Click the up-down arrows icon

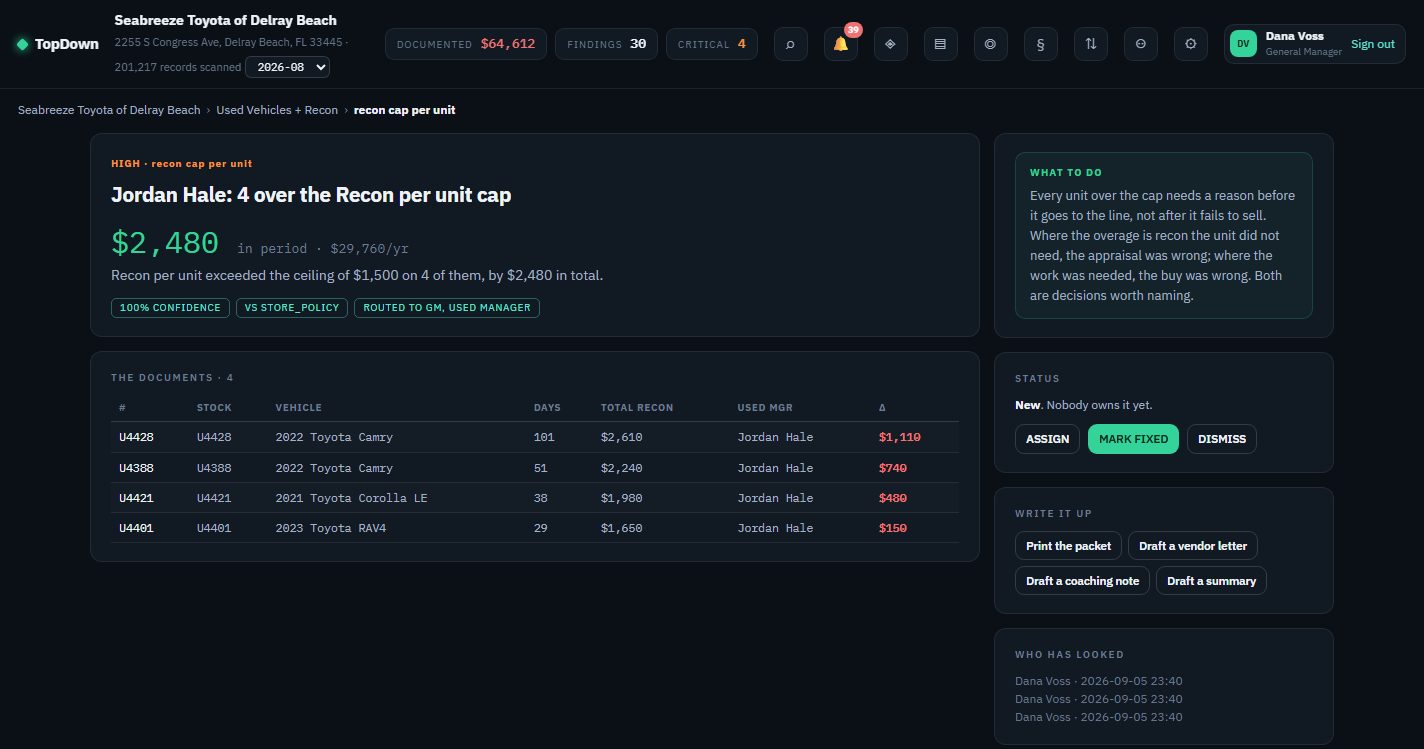pyautogui.click(x=1090, y=44)
